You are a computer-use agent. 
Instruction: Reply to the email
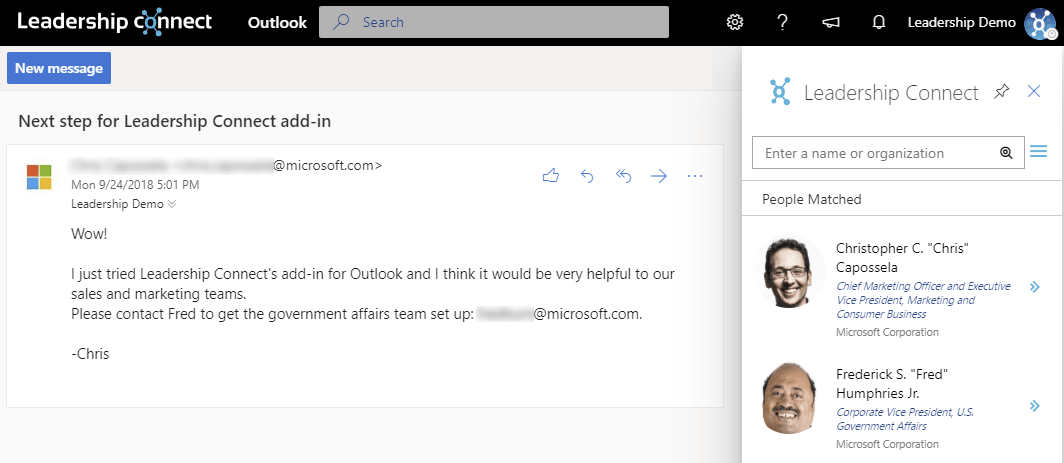point(588,177)
